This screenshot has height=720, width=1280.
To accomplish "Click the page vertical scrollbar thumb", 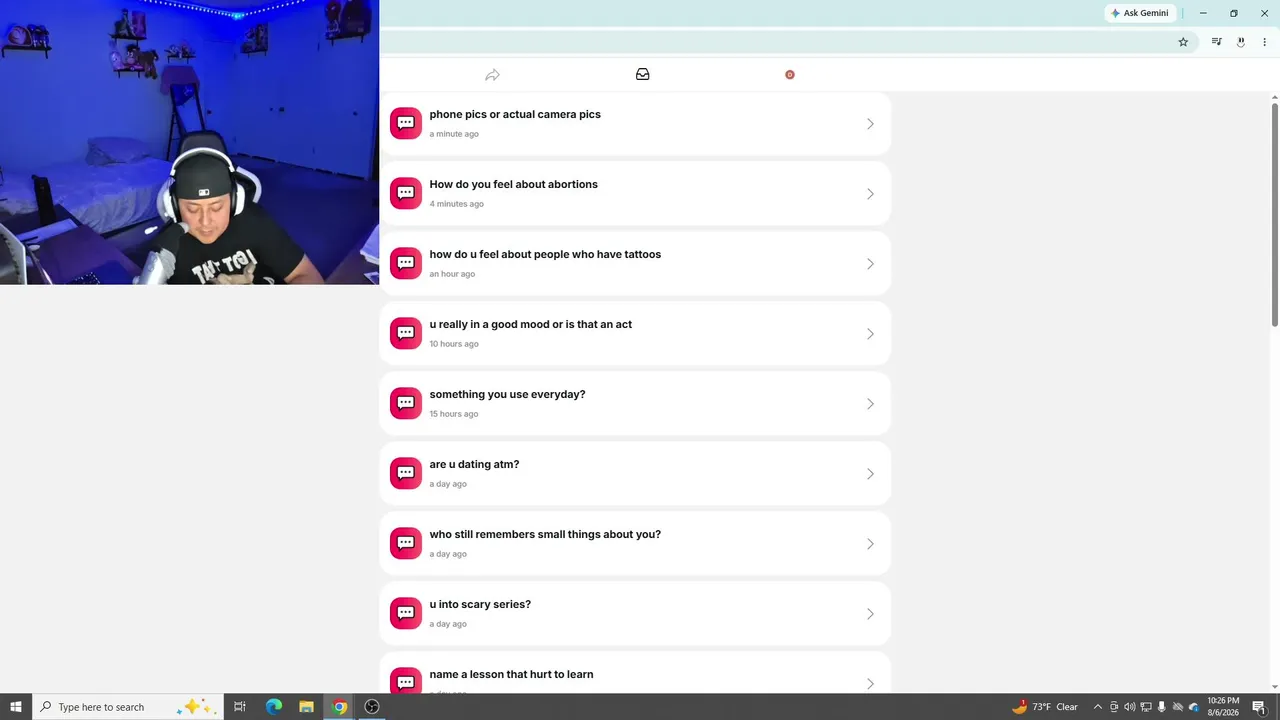I will (x=1275, y=214).
